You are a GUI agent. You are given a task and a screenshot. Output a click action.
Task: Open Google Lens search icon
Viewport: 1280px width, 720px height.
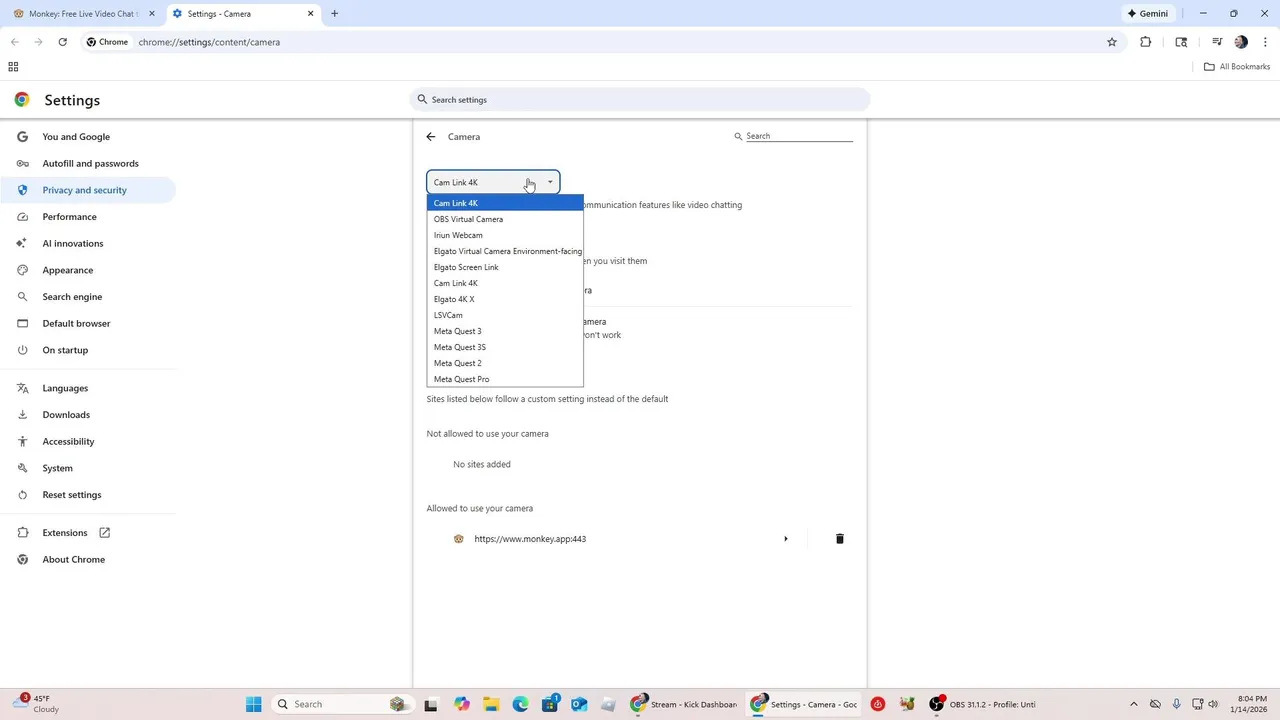(x=1181, y=42)
